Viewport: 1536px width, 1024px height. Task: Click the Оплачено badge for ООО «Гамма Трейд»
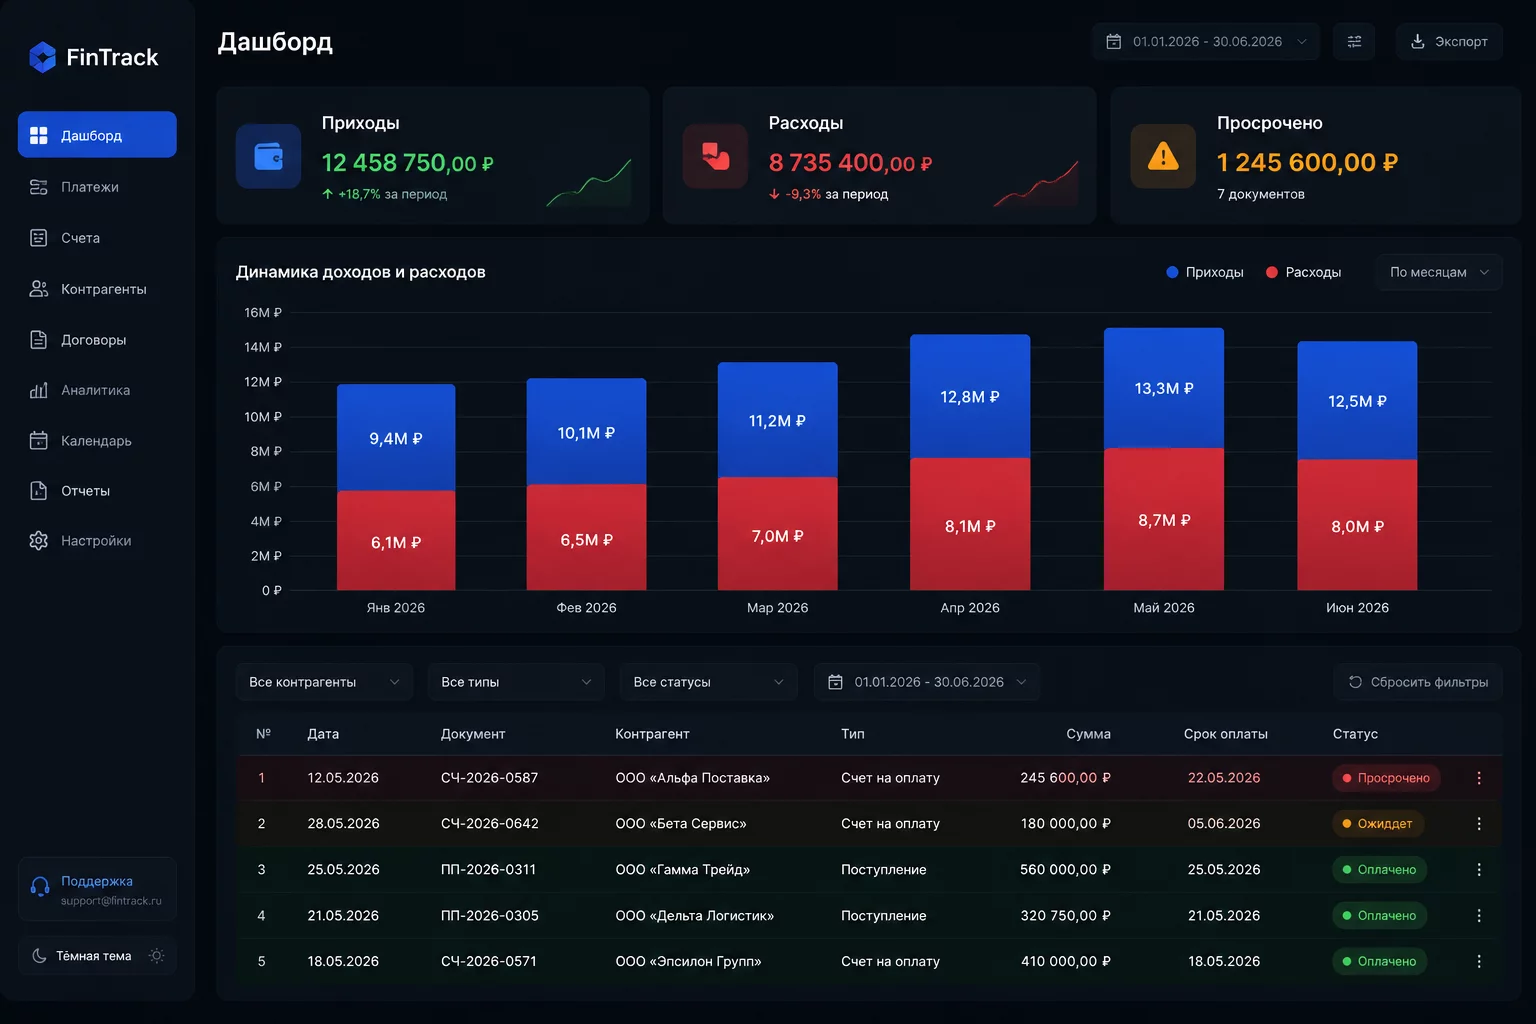coord(1380,870)
